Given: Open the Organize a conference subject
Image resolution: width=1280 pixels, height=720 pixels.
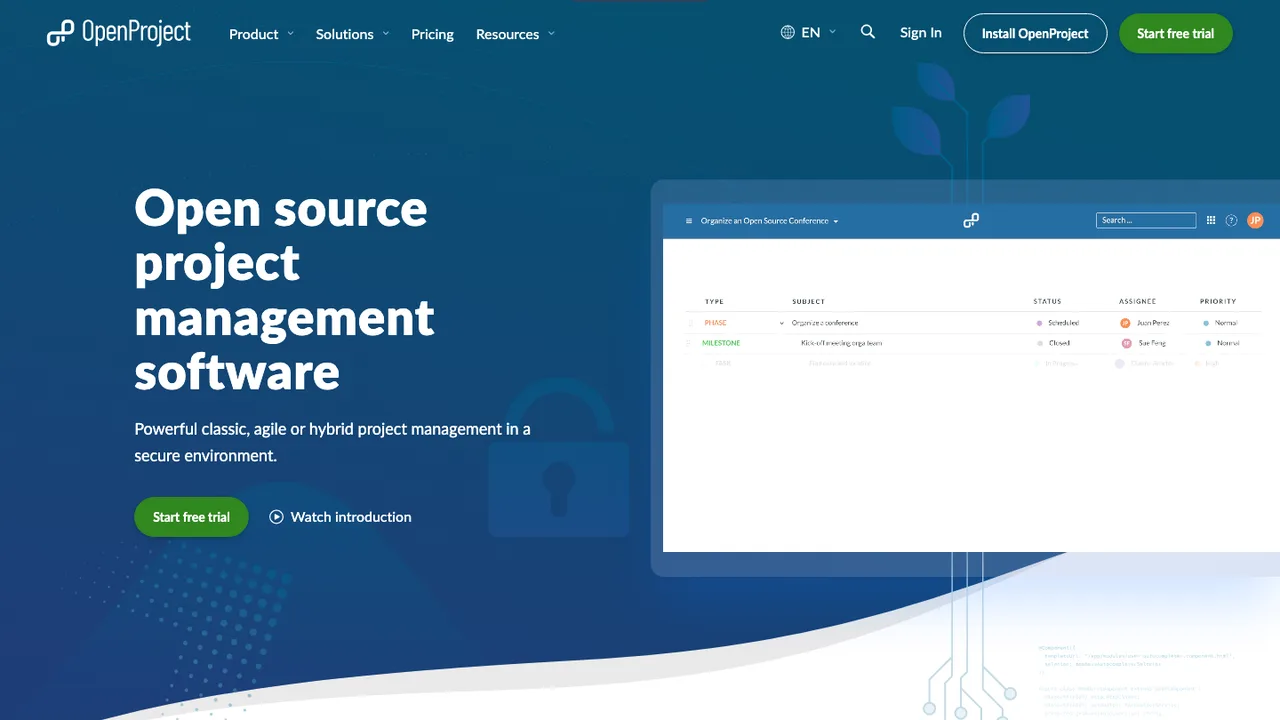Looking at the screenshot, I should [x=825, y=323].
